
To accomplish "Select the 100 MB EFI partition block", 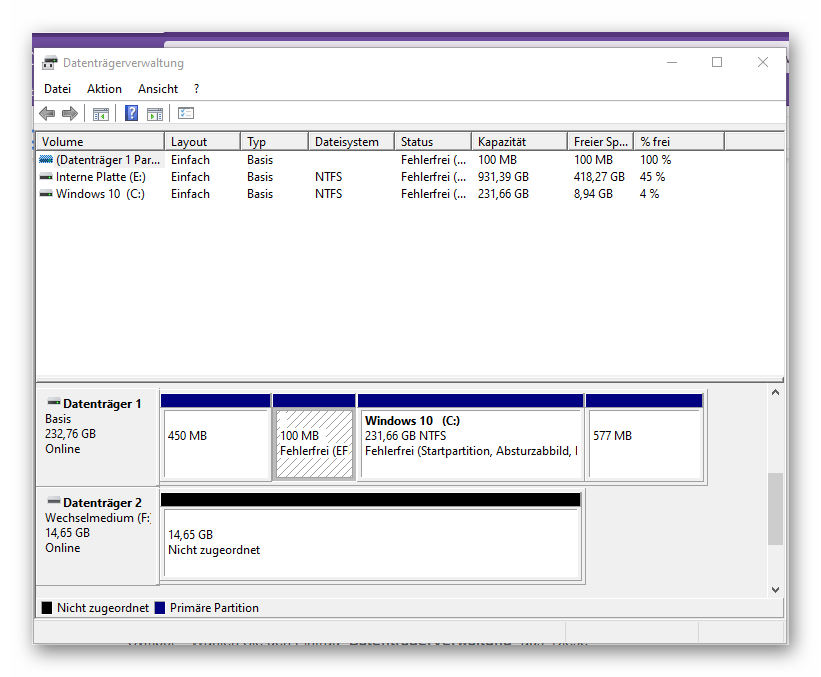I will [x=314, y=437].
